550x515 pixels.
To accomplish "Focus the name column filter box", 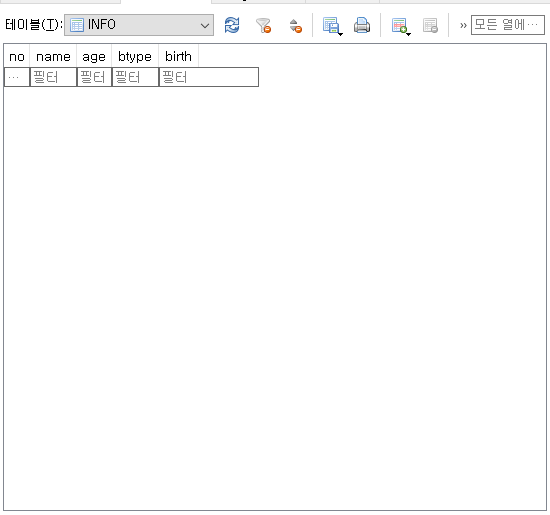I will (53, 77).
